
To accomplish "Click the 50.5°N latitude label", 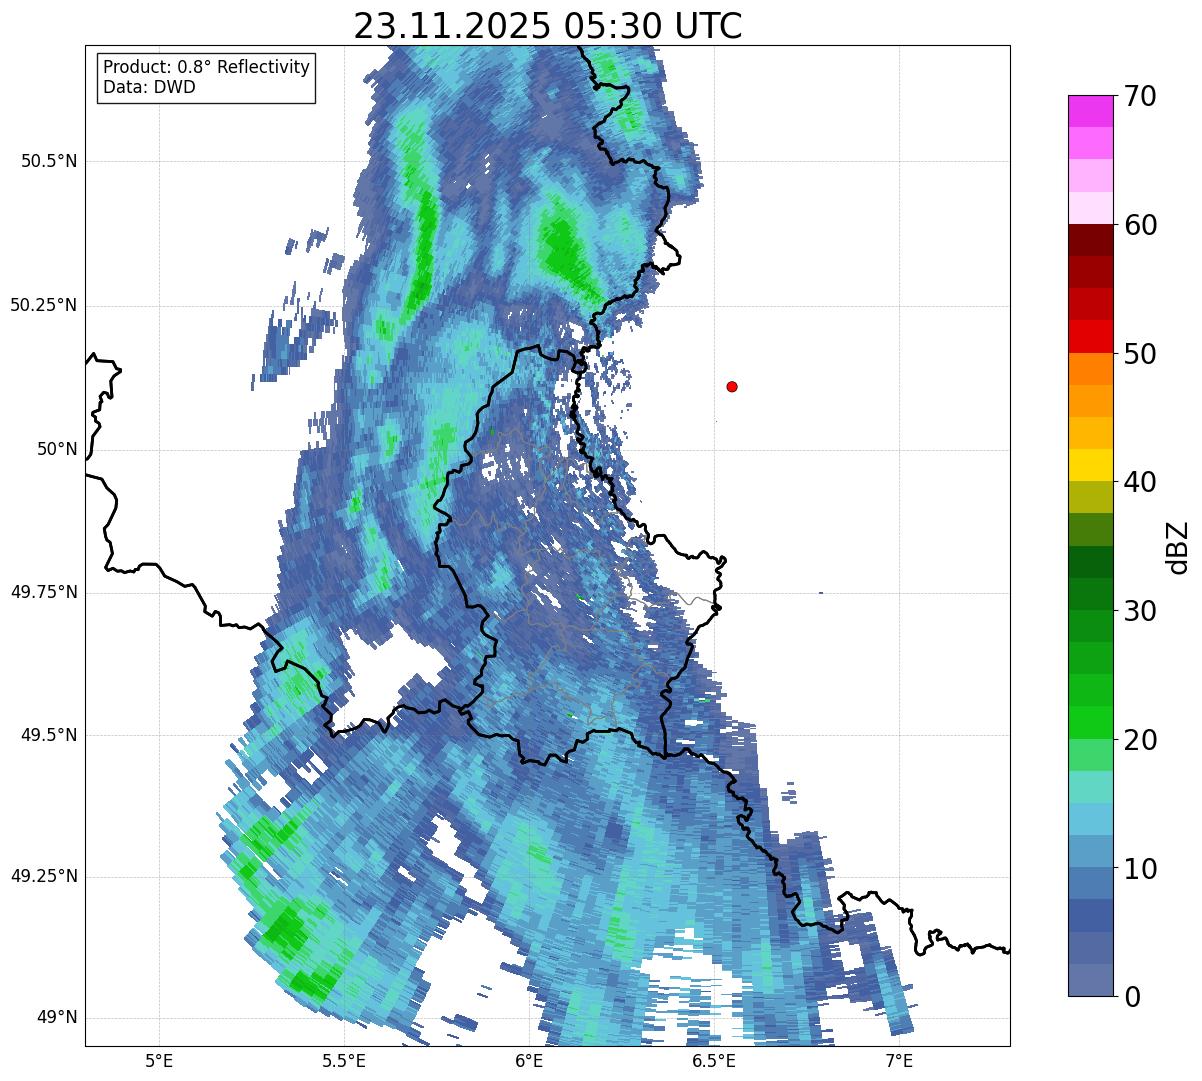I will (49, 161).
